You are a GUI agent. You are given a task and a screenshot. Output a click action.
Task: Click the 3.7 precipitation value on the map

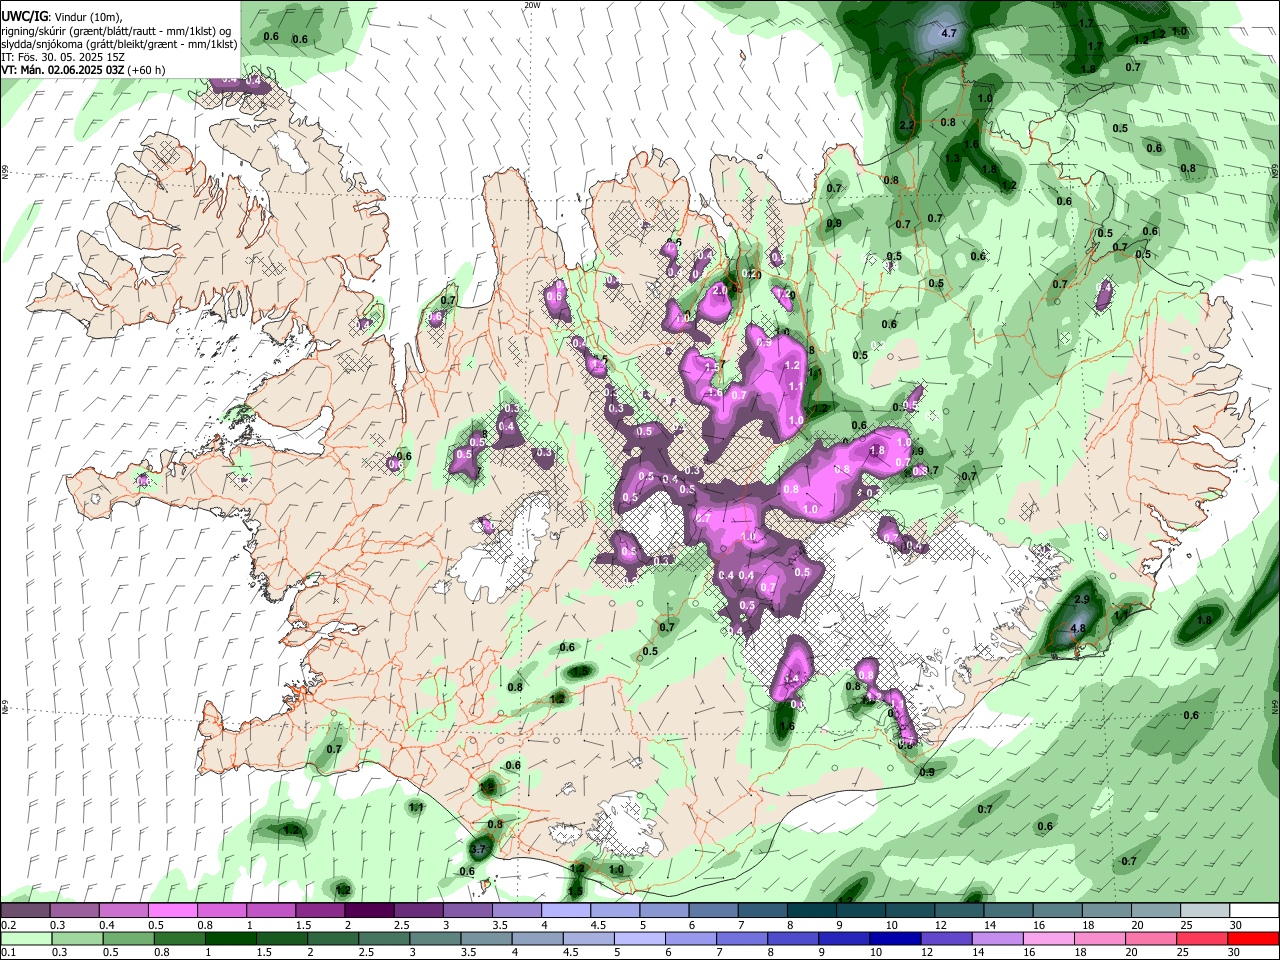tap(478, 849)
